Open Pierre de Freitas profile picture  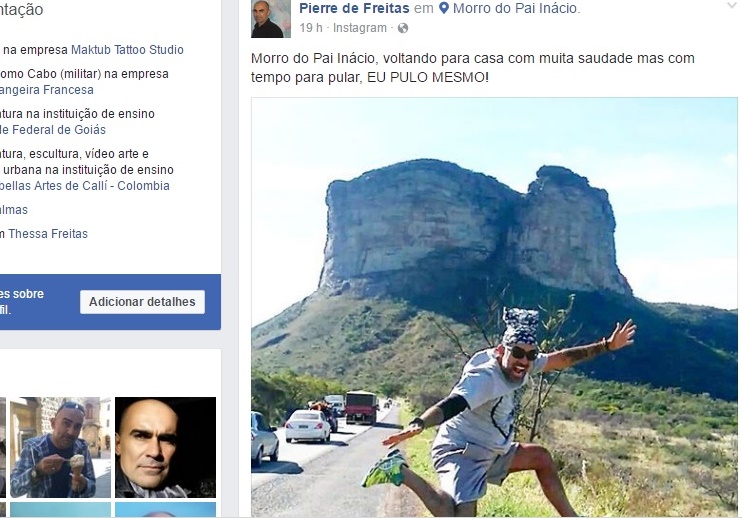pyautogui.click(x=271, y=18)
